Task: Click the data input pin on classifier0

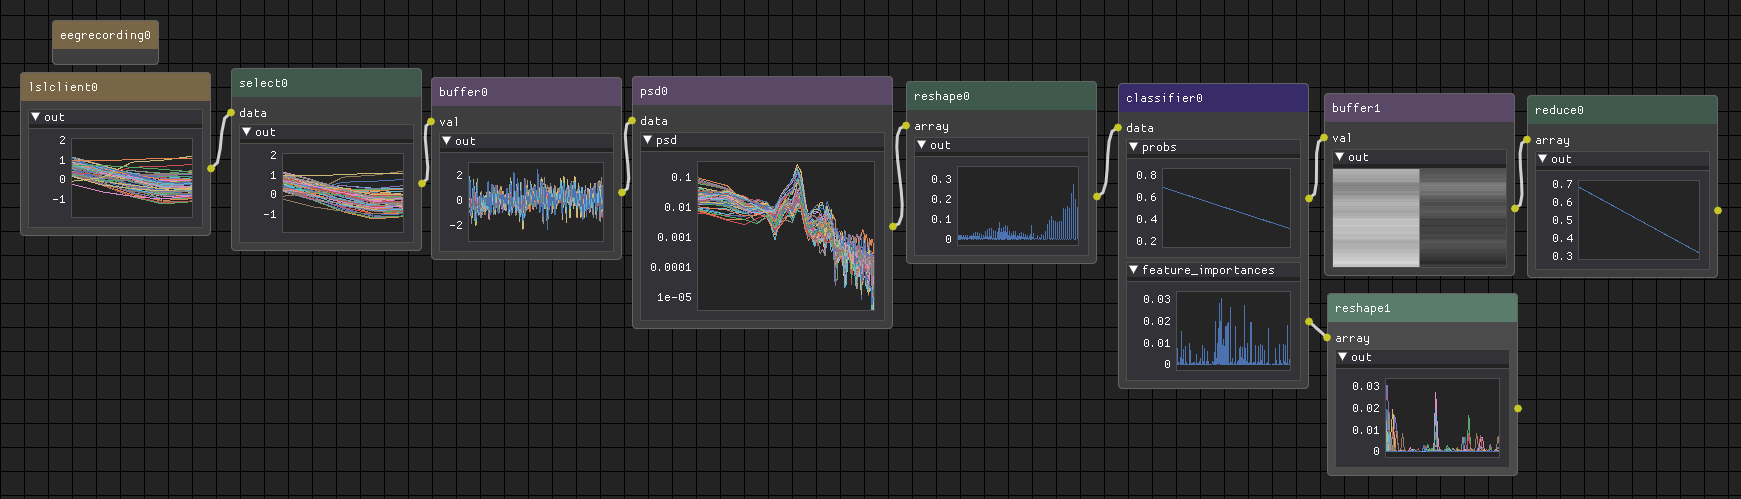Action: coord(1118,128)
